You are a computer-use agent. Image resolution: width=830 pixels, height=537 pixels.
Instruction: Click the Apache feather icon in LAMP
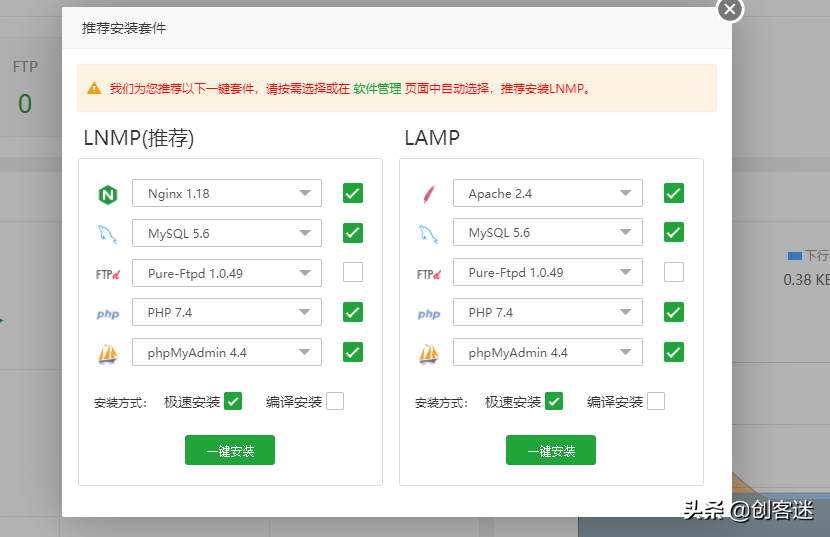(428, 194)
